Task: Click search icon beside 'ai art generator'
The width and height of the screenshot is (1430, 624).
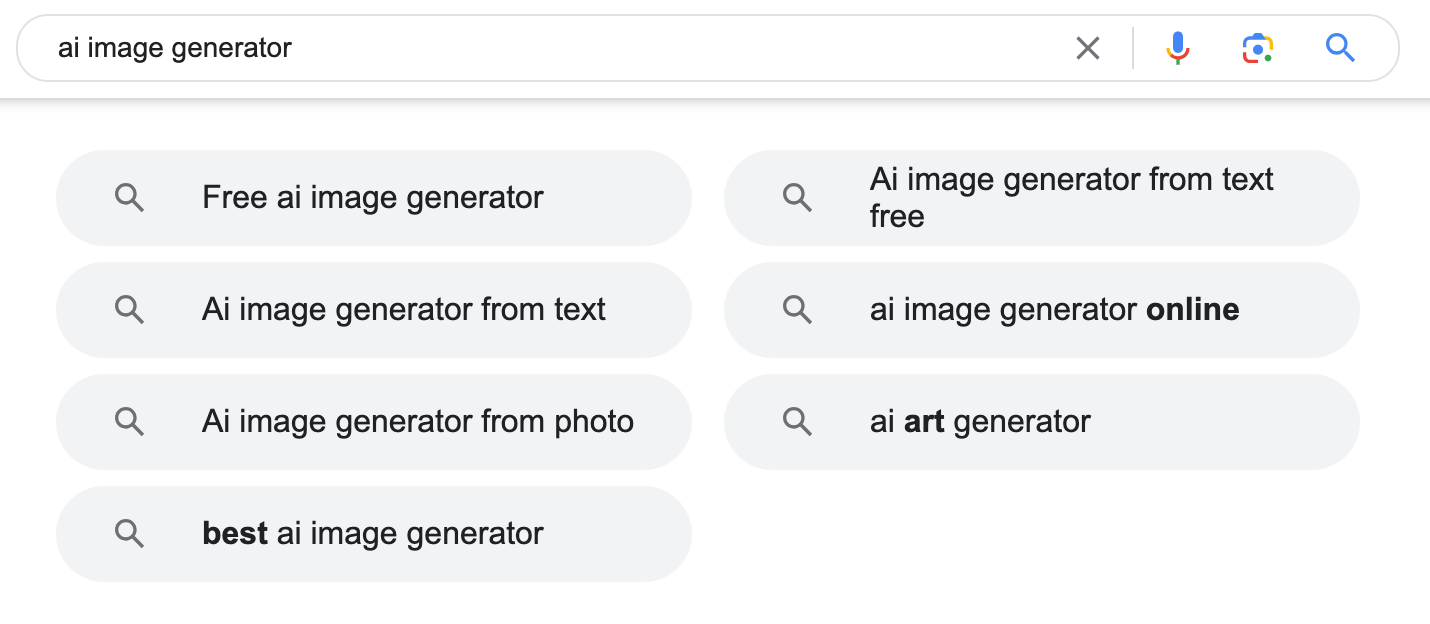Action: point(798,422)
